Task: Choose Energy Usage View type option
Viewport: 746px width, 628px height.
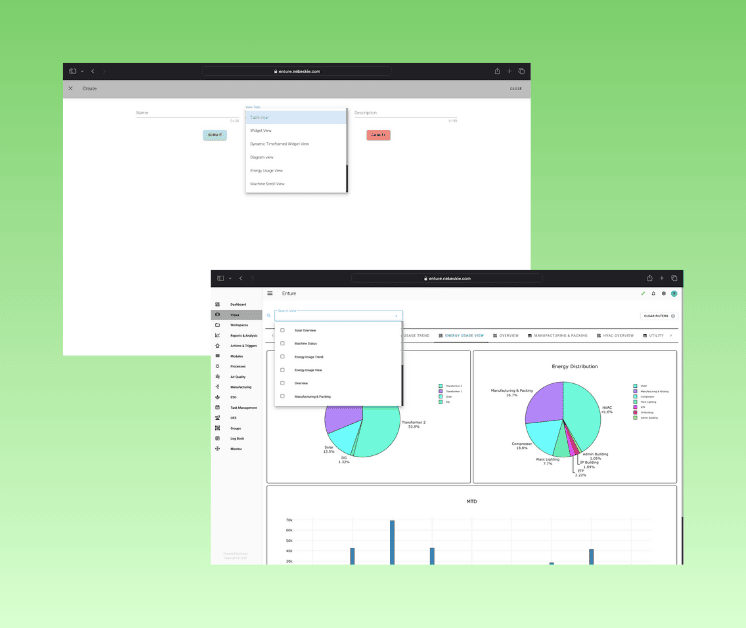Action: [296, 170]
